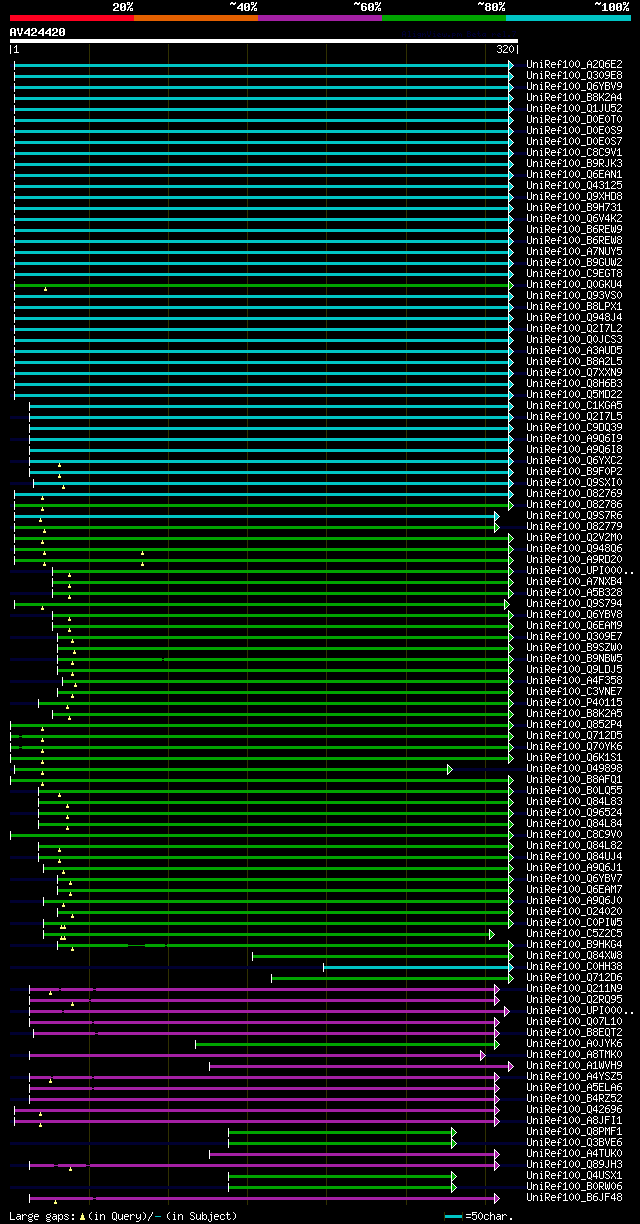Open hit UniRef100_A2Q6E2

pos(574,64)
